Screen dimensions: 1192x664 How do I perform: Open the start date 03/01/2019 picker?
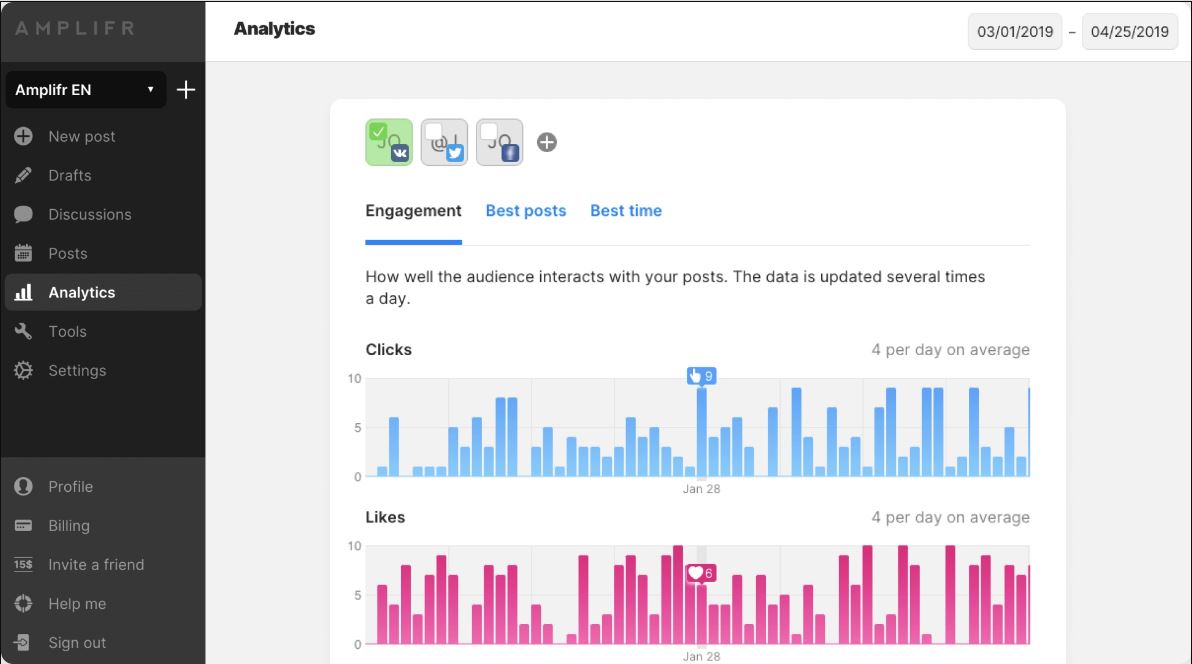tap(1015, 31)
